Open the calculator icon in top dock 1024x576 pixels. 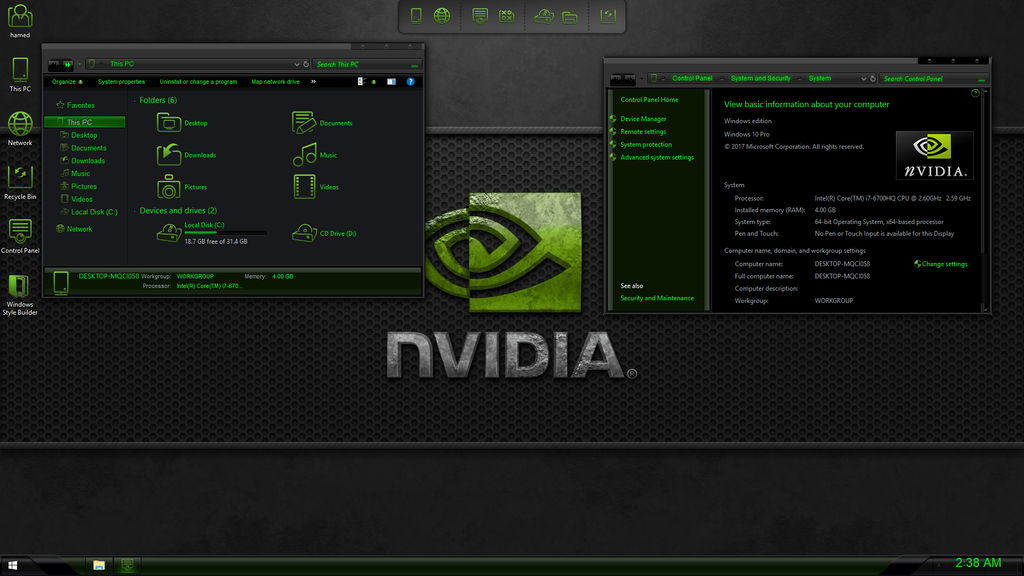click(506, 17)
